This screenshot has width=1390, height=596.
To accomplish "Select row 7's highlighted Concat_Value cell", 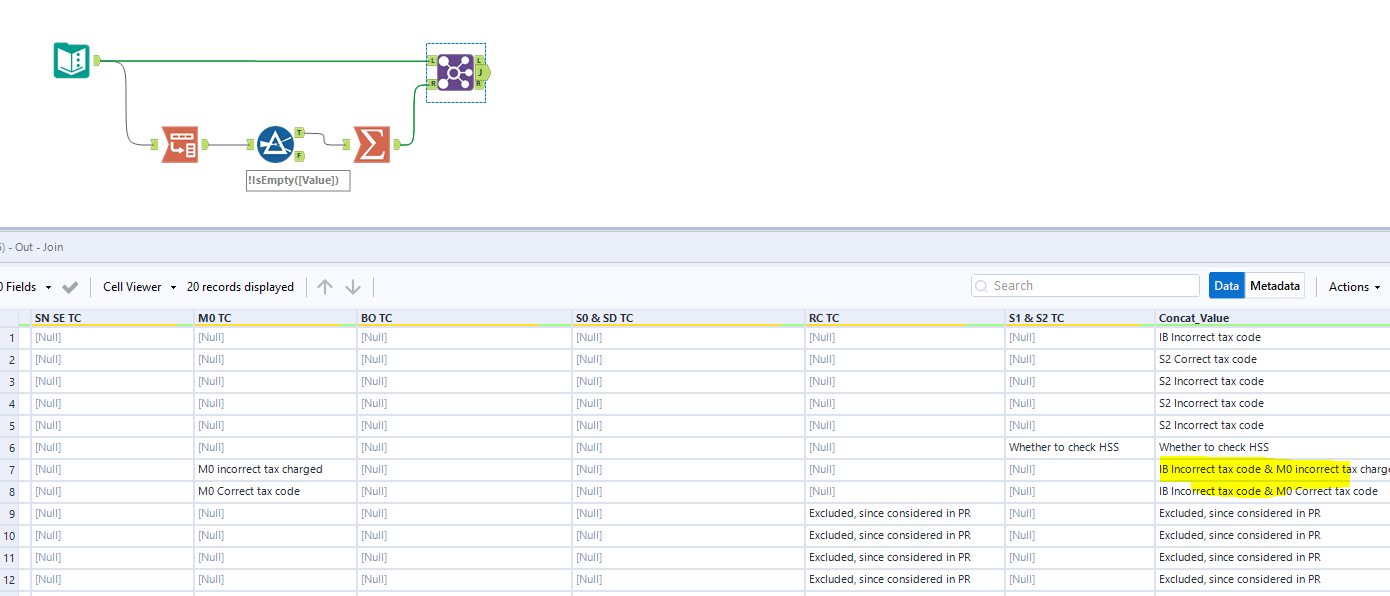I will click(1265, 469).
